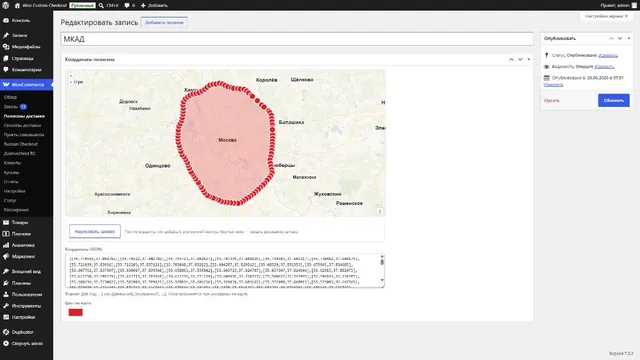Open the red map color swatch
Screen dimensions: 640x360
(x=76, y=313)
